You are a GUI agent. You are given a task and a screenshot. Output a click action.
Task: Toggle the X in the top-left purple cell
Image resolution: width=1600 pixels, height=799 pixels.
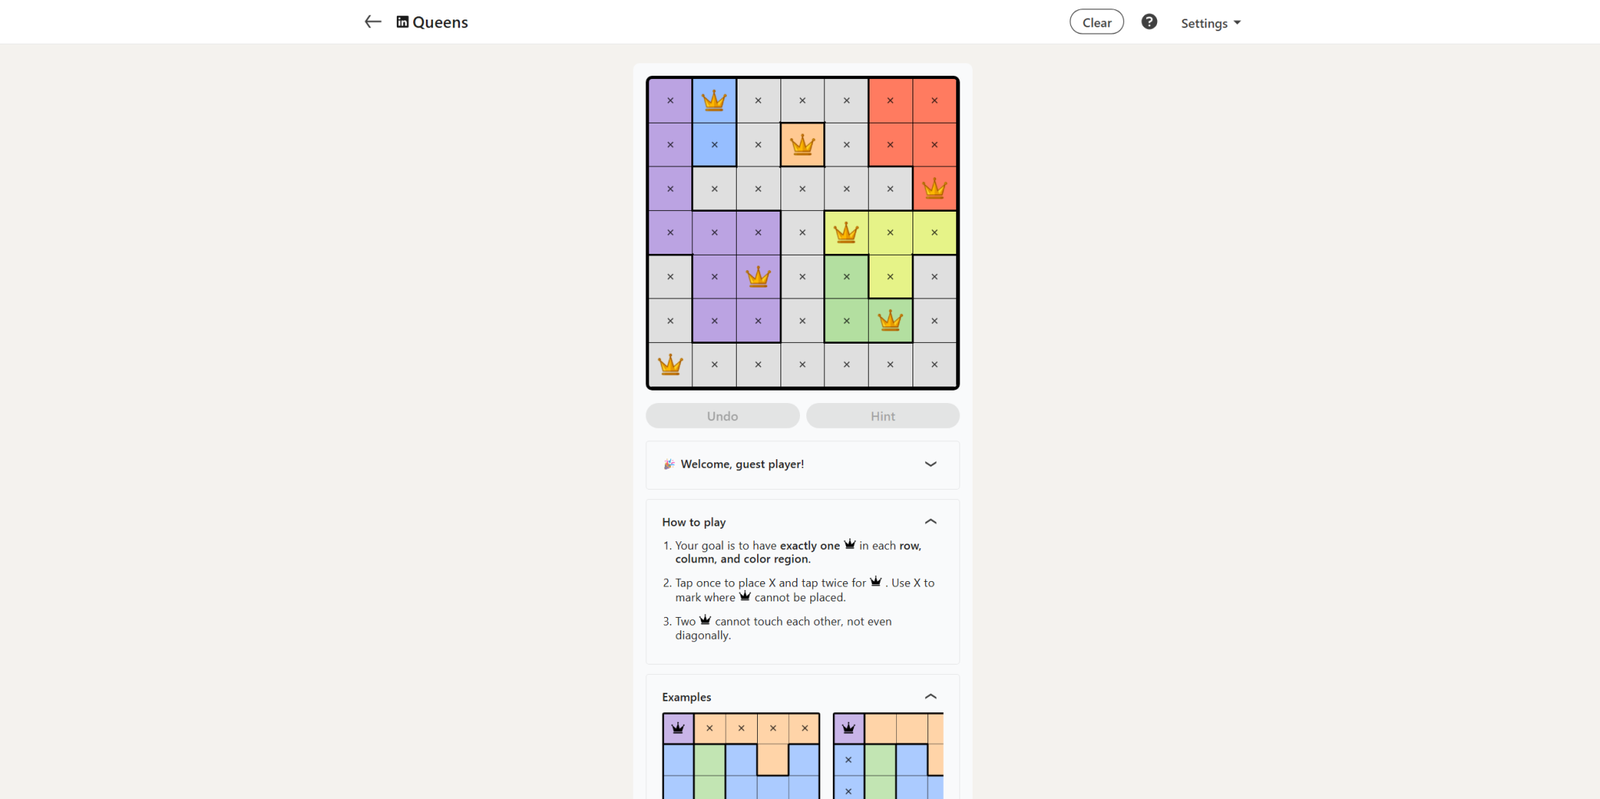tap(670, 101)
